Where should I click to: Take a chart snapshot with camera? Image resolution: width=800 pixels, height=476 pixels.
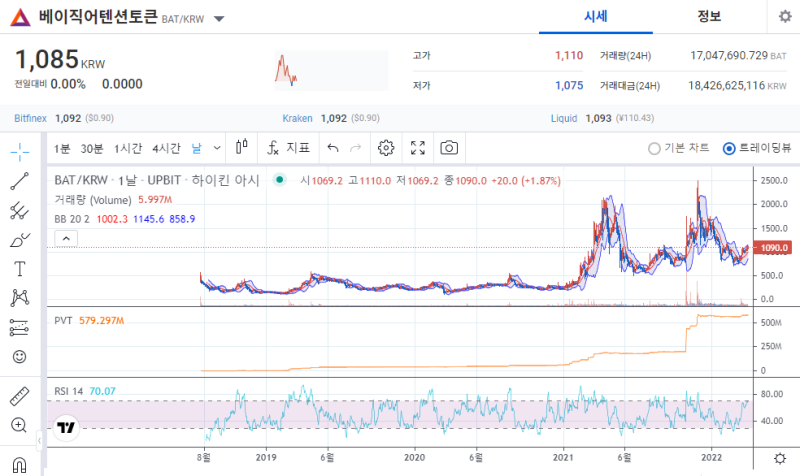coord(449,148)
